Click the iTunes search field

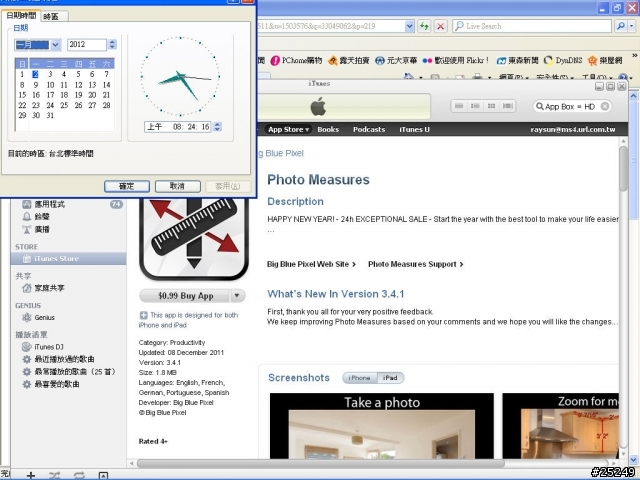point(570,107)
